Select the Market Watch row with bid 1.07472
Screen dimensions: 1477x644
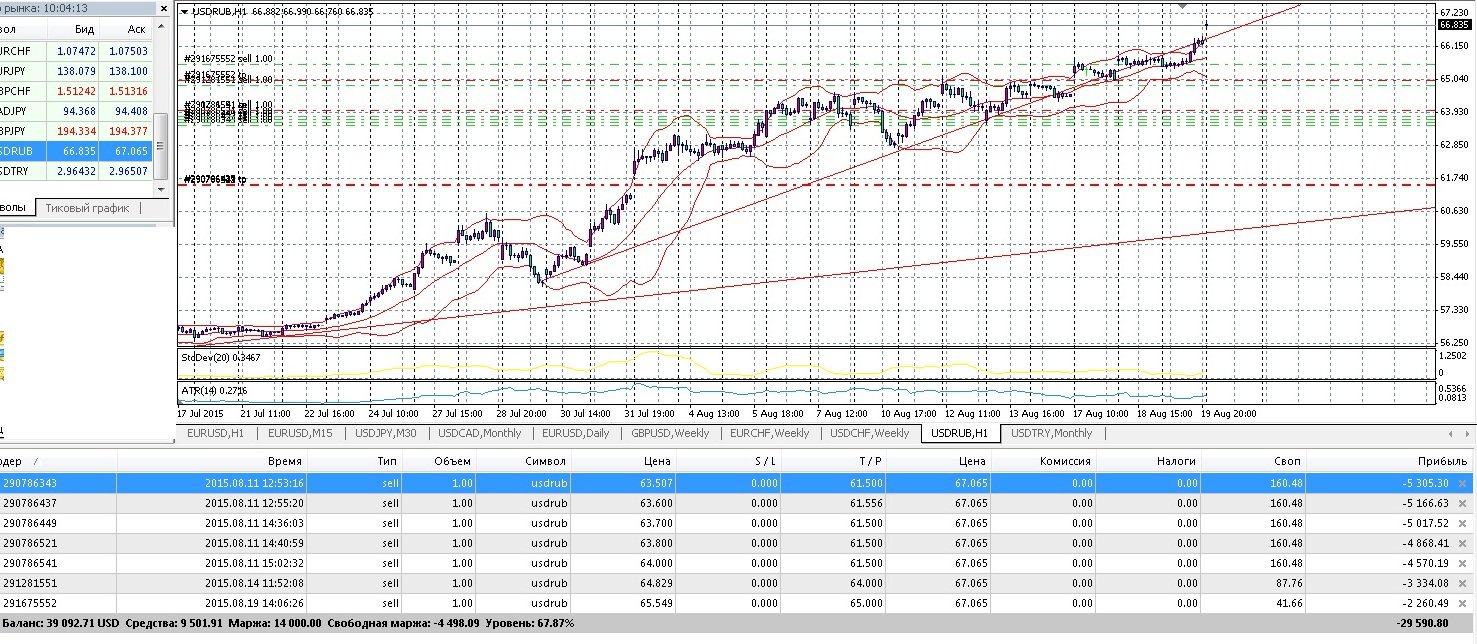(x=77, y=51)
